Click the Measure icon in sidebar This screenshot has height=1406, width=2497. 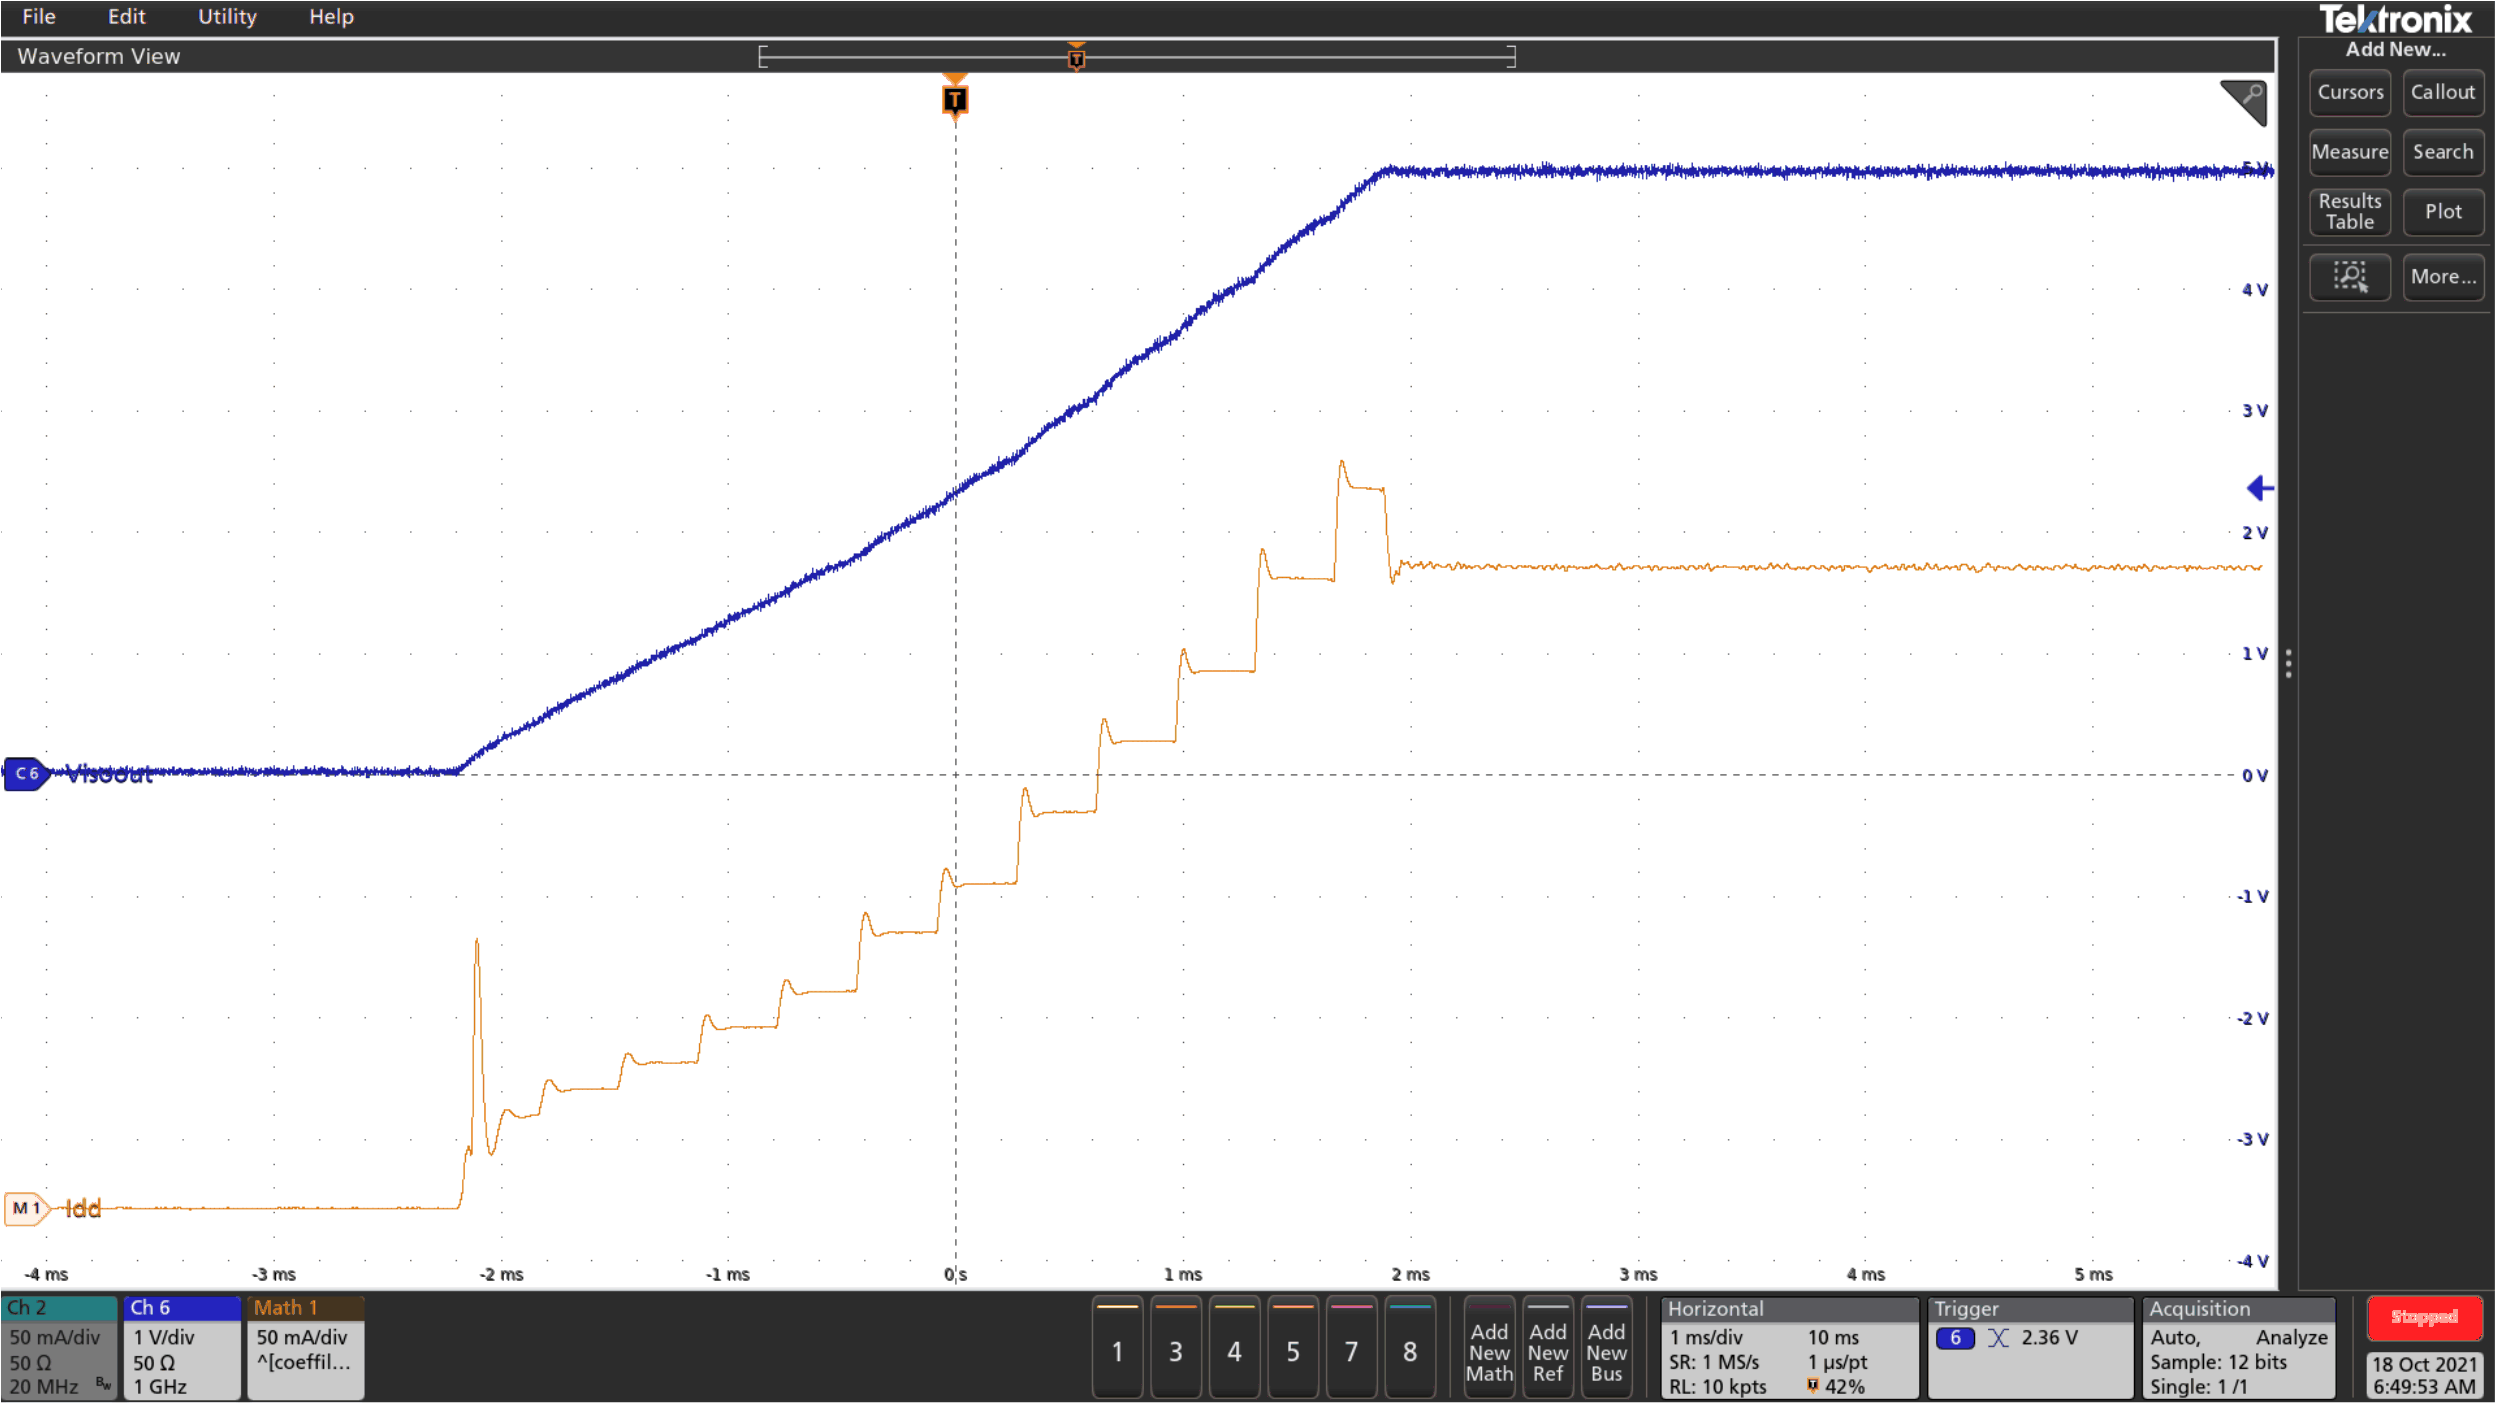(x=2346, y=153)
